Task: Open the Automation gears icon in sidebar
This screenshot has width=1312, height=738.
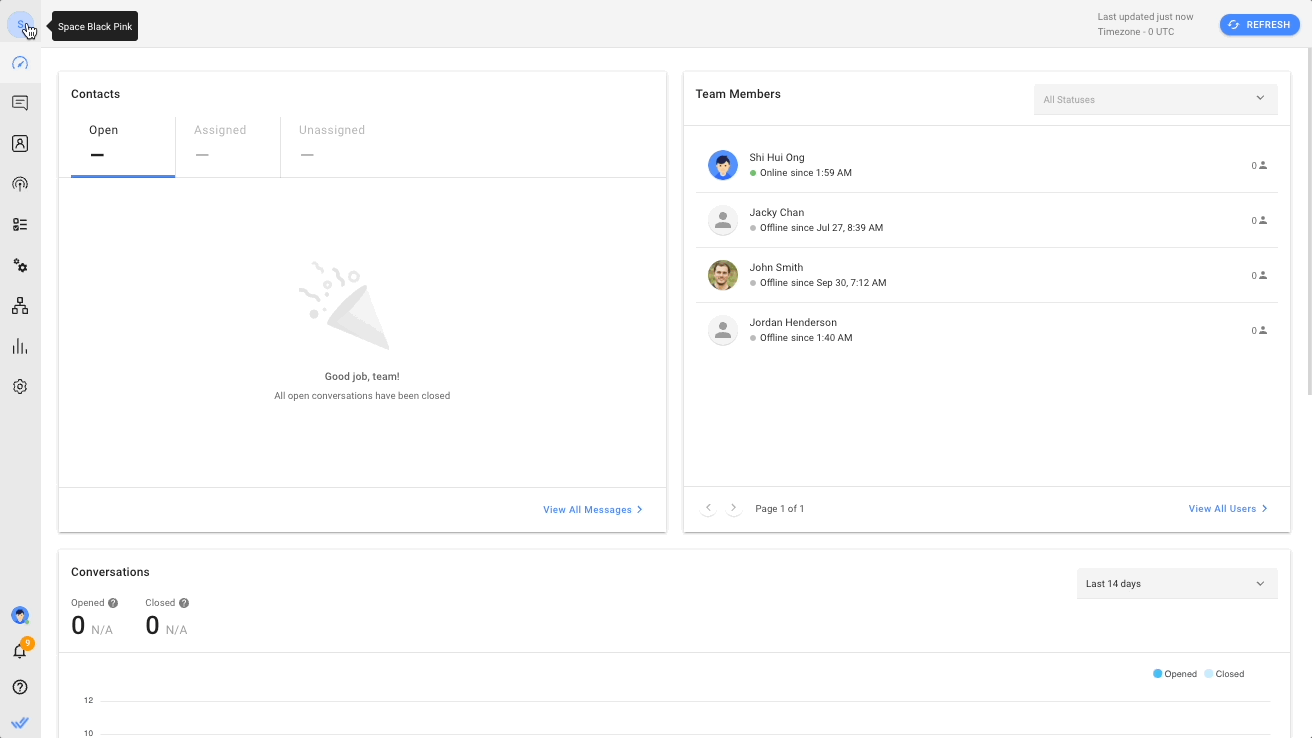Action: [x=20, y=266]
